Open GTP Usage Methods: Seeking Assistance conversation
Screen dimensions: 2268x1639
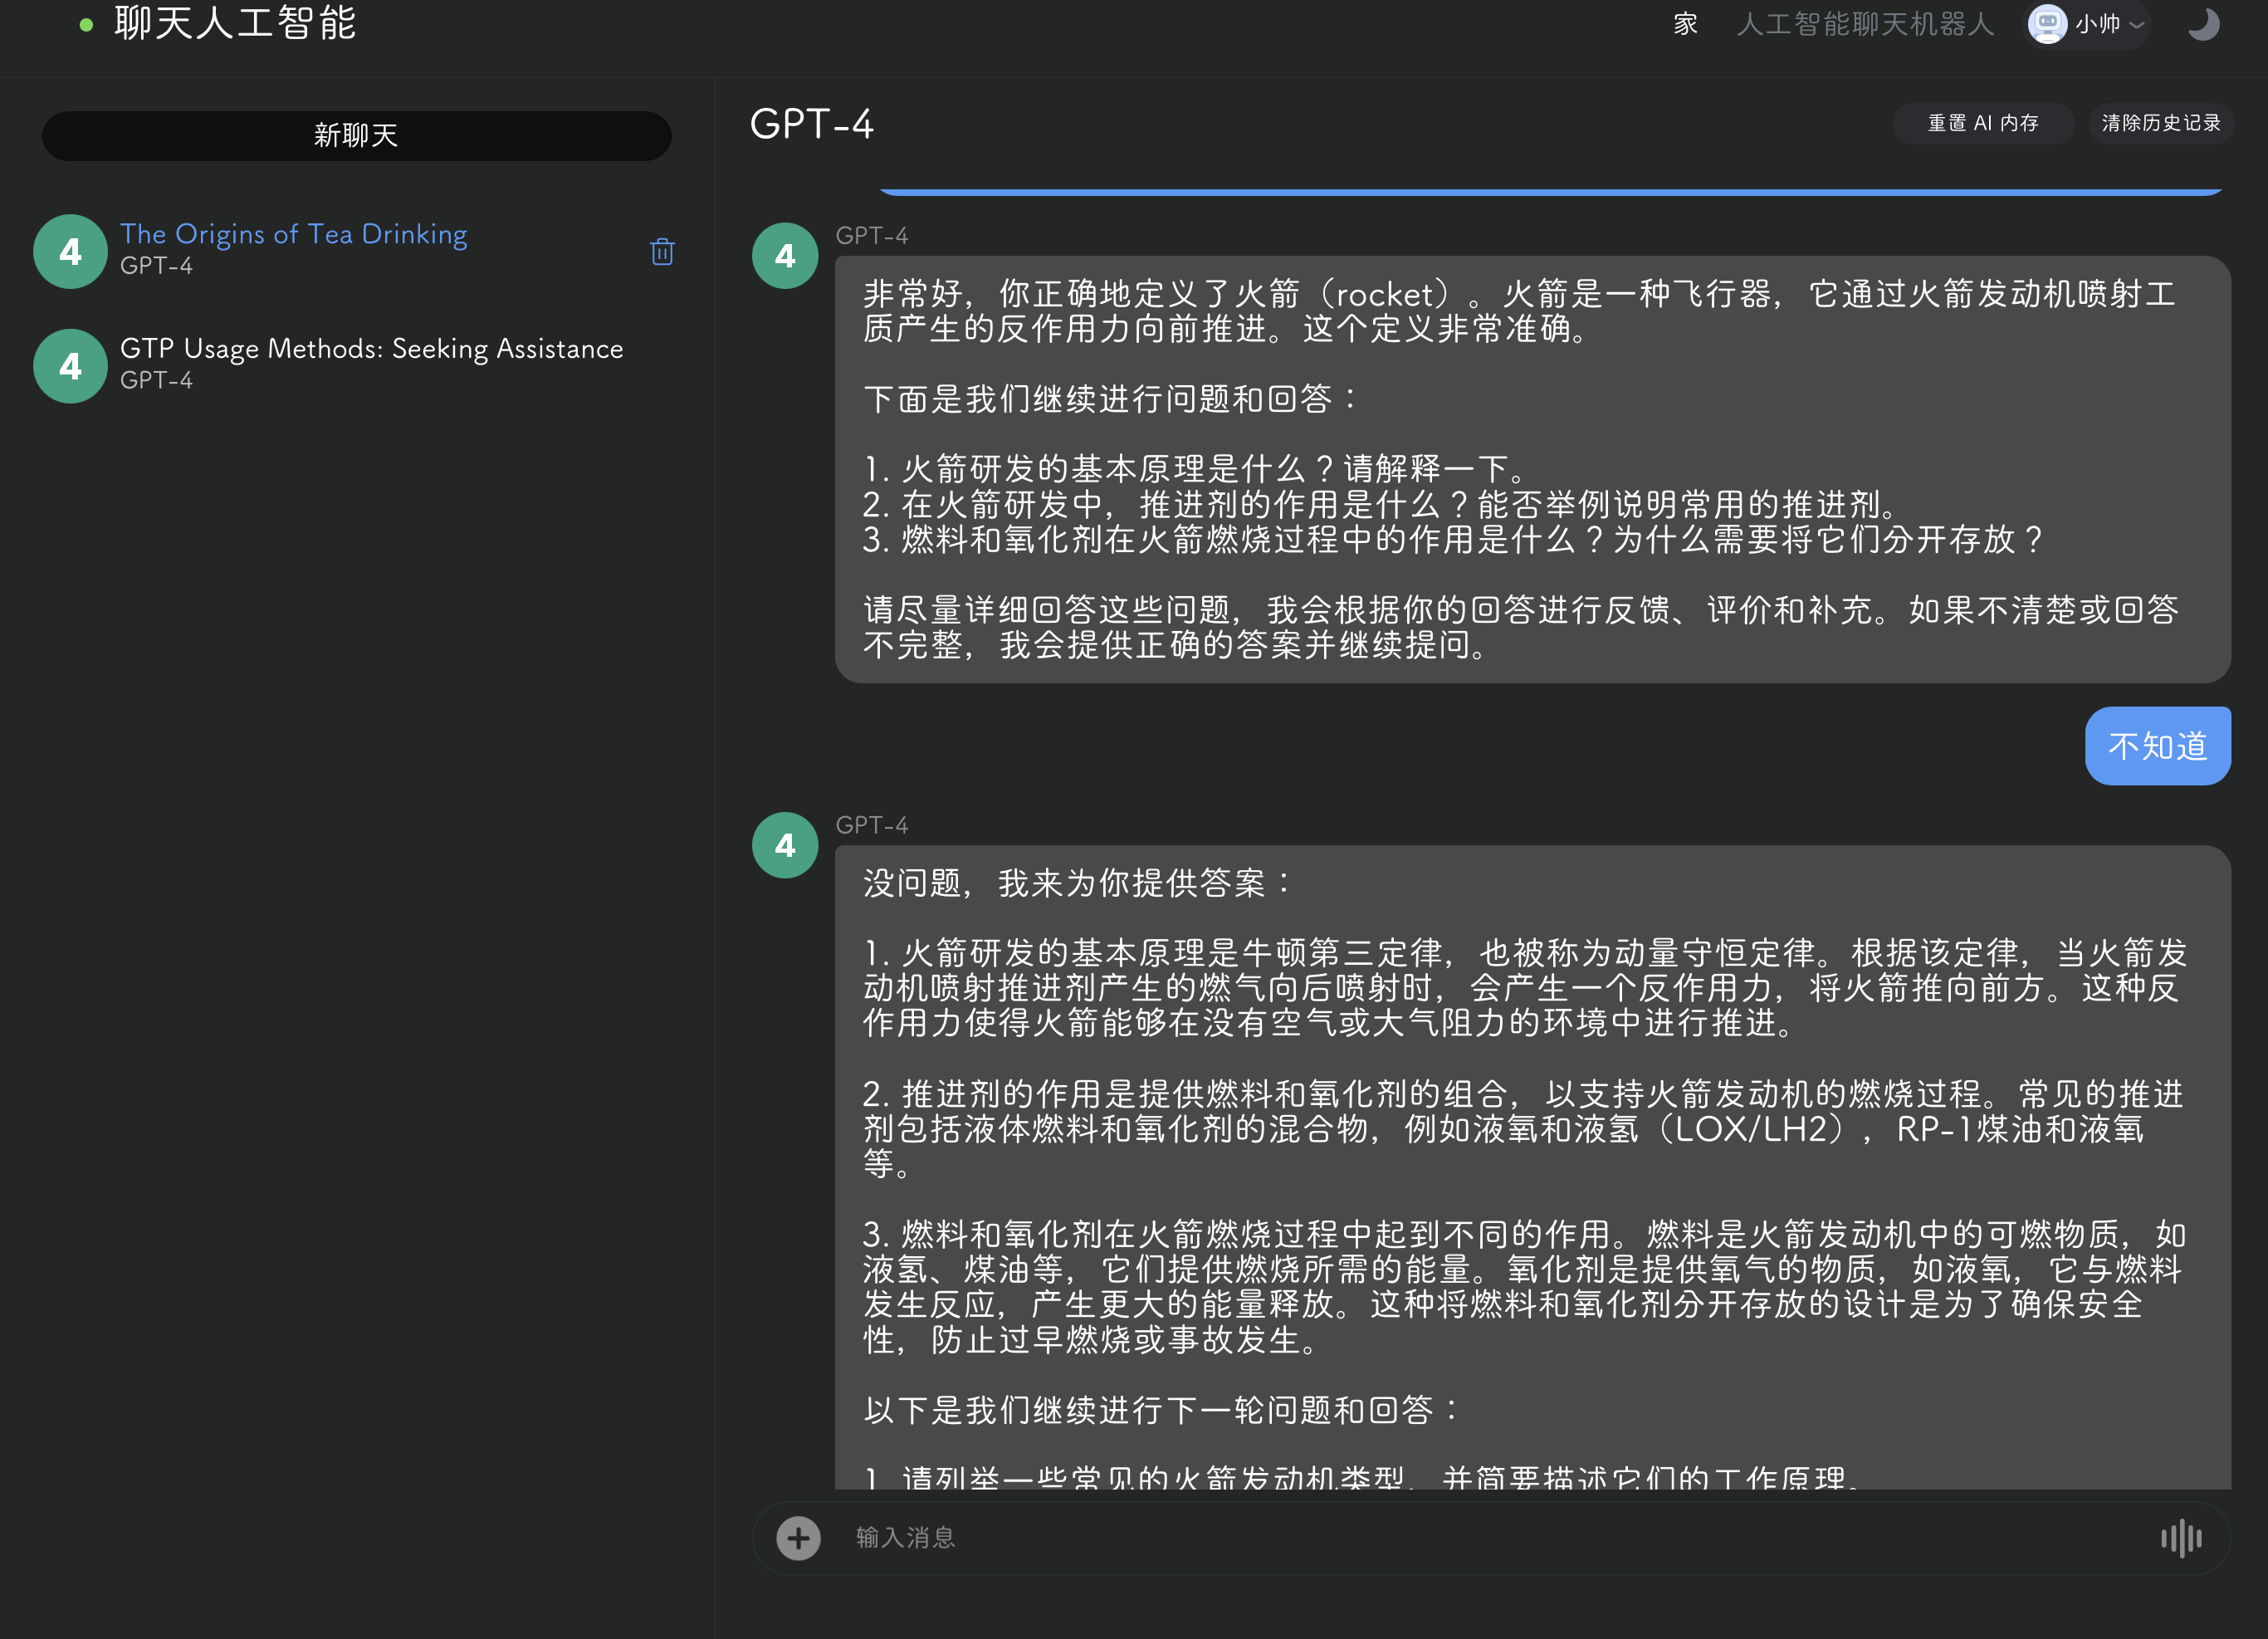pos(371,349)
